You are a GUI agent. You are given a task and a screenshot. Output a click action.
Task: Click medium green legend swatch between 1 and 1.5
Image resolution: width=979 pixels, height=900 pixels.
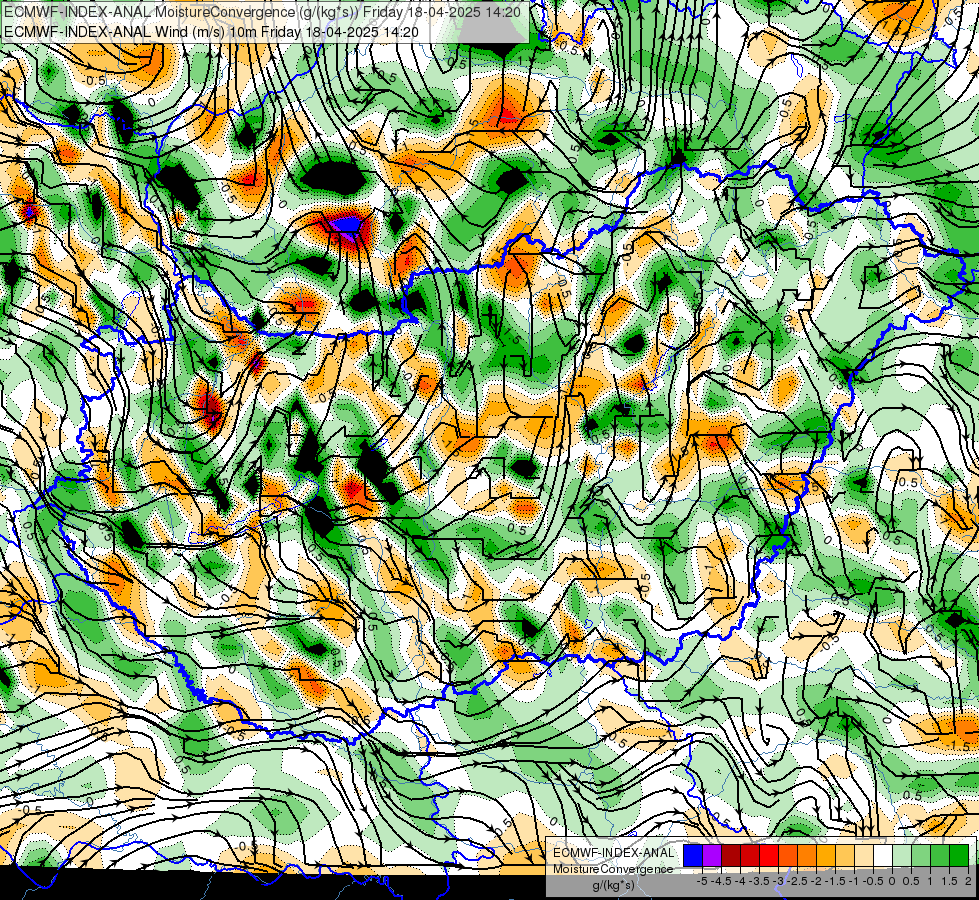[940, 855]
